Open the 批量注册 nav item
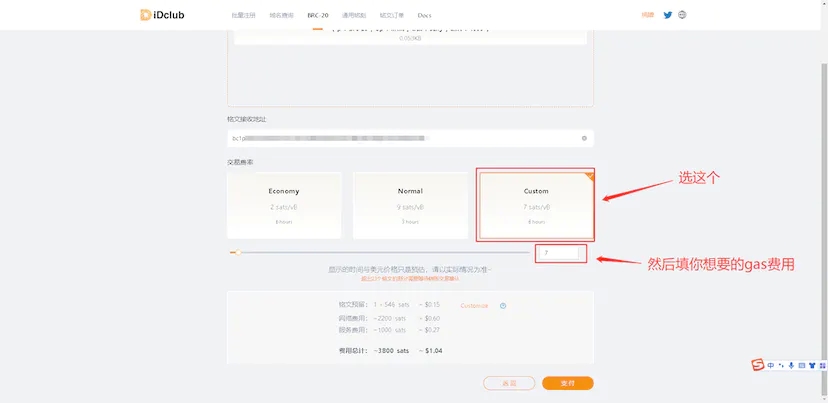 243,15
